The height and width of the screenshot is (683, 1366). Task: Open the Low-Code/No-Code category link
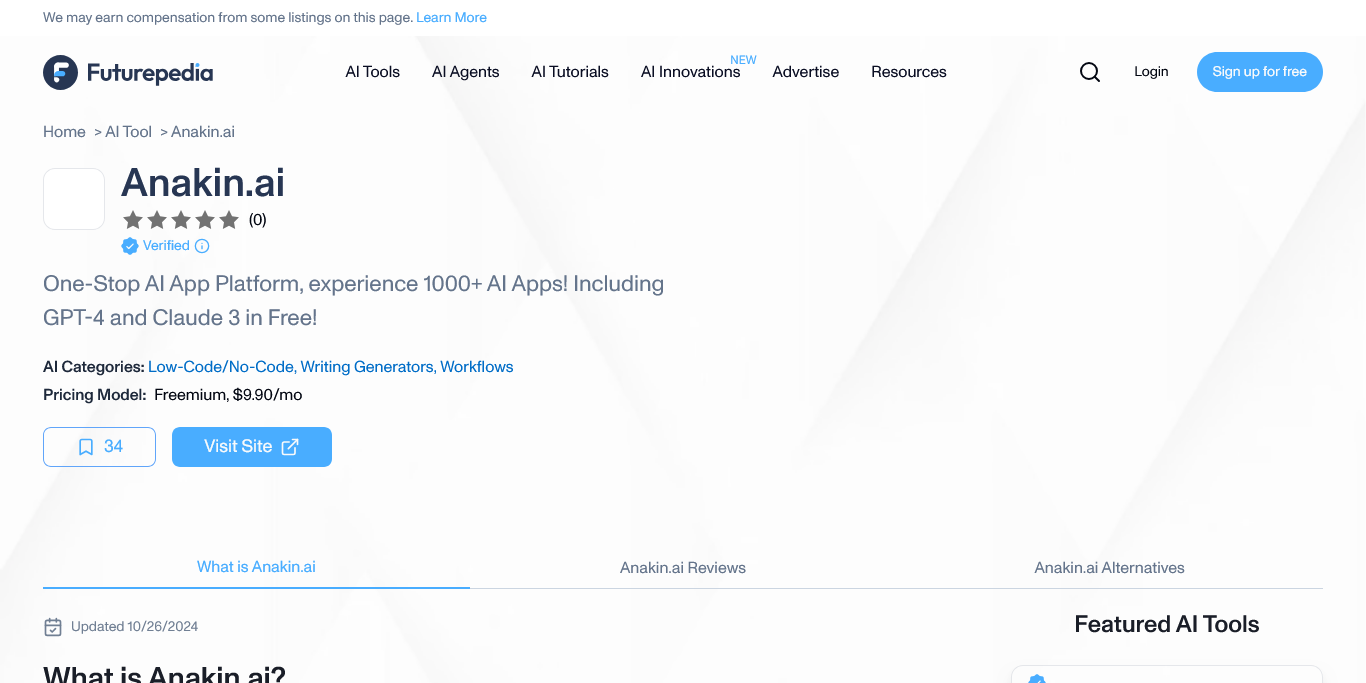(221, 367)
